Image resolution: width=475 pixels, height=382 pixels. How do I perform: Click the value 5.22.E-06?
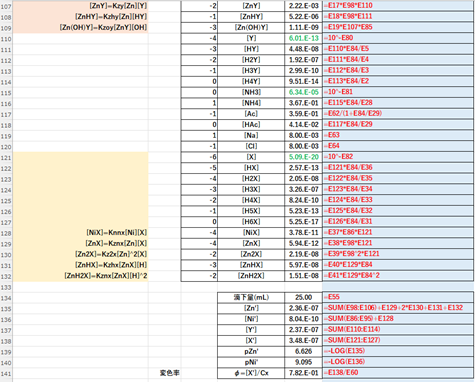pyautogui.click(x=303, y=17)
